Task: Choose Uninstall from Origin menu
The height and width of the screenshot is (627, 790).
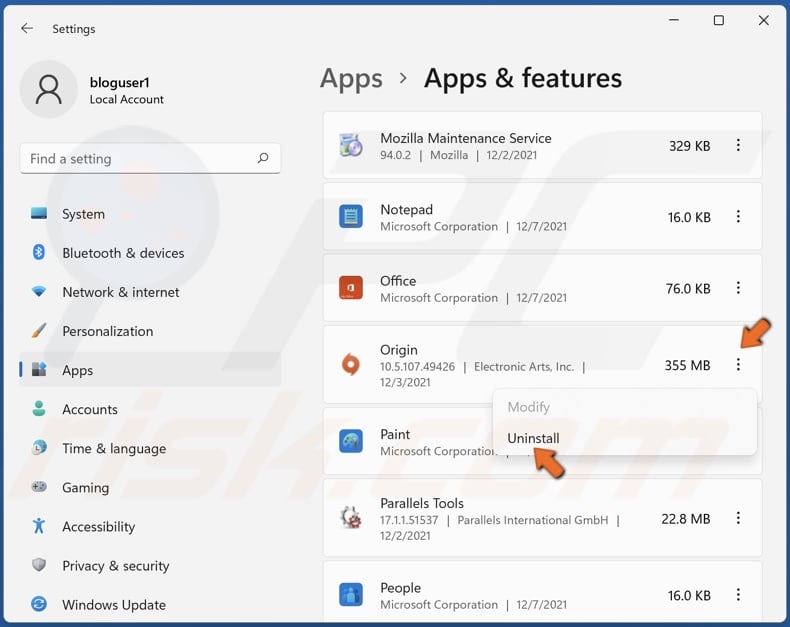Action: [533, 438]
